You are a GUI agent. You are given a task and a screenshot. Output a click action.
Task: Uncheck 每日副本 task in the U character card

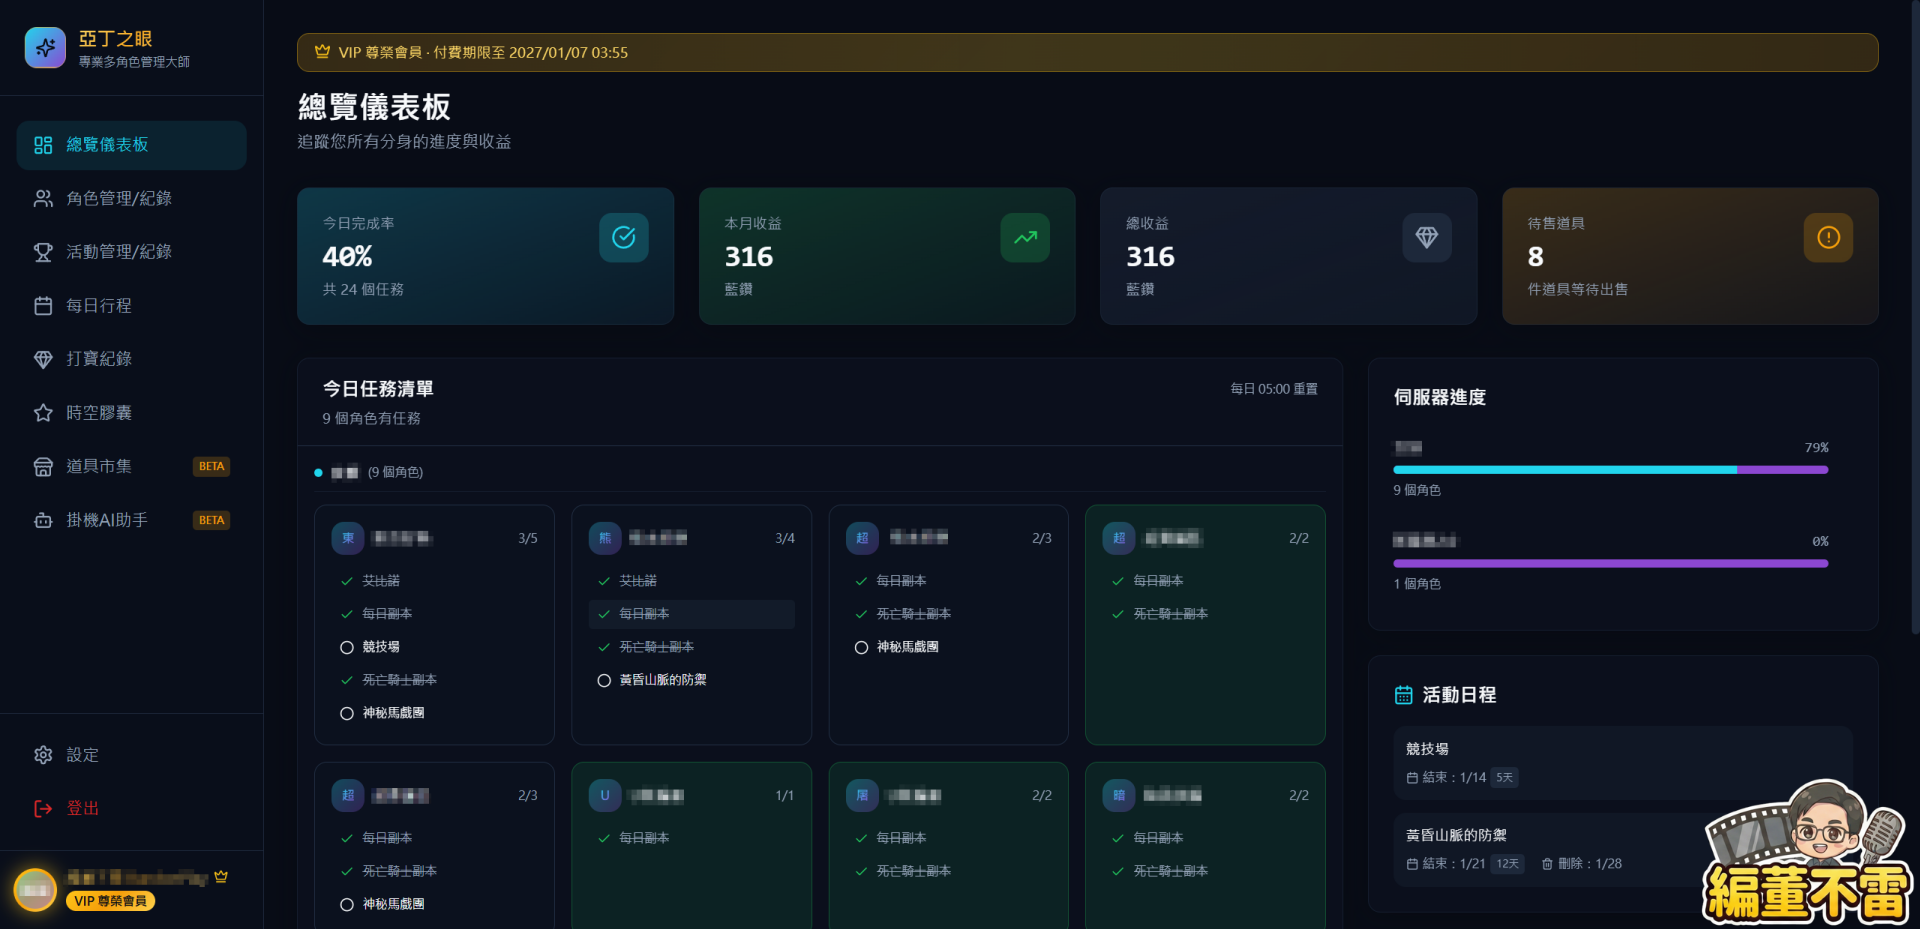pos(604,838)
